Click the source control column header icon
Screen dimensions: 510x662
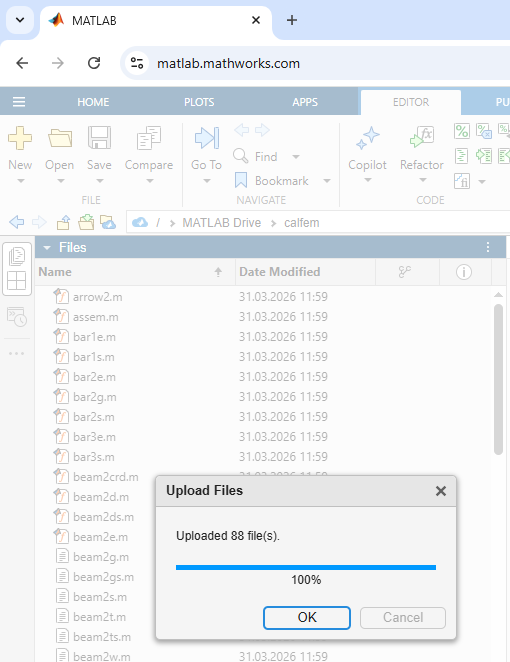click(404, 272)
